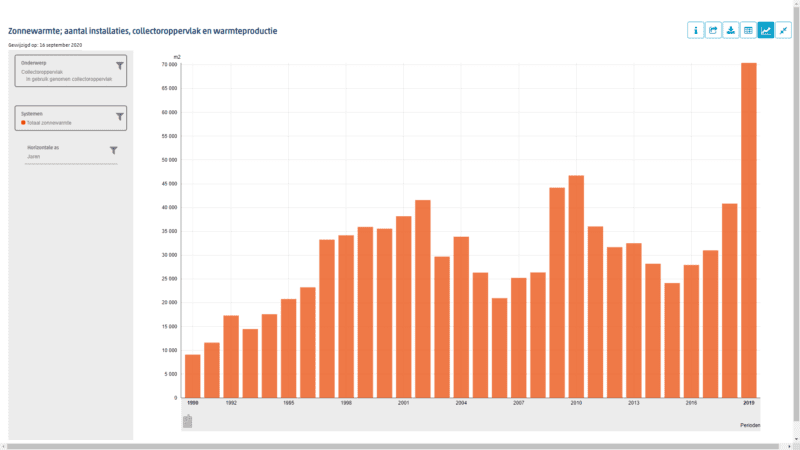Viewport: 800px width, 450px height.
Task: Open the Onderwerp filter funnel icon
Action: click(x=119, y=66)
